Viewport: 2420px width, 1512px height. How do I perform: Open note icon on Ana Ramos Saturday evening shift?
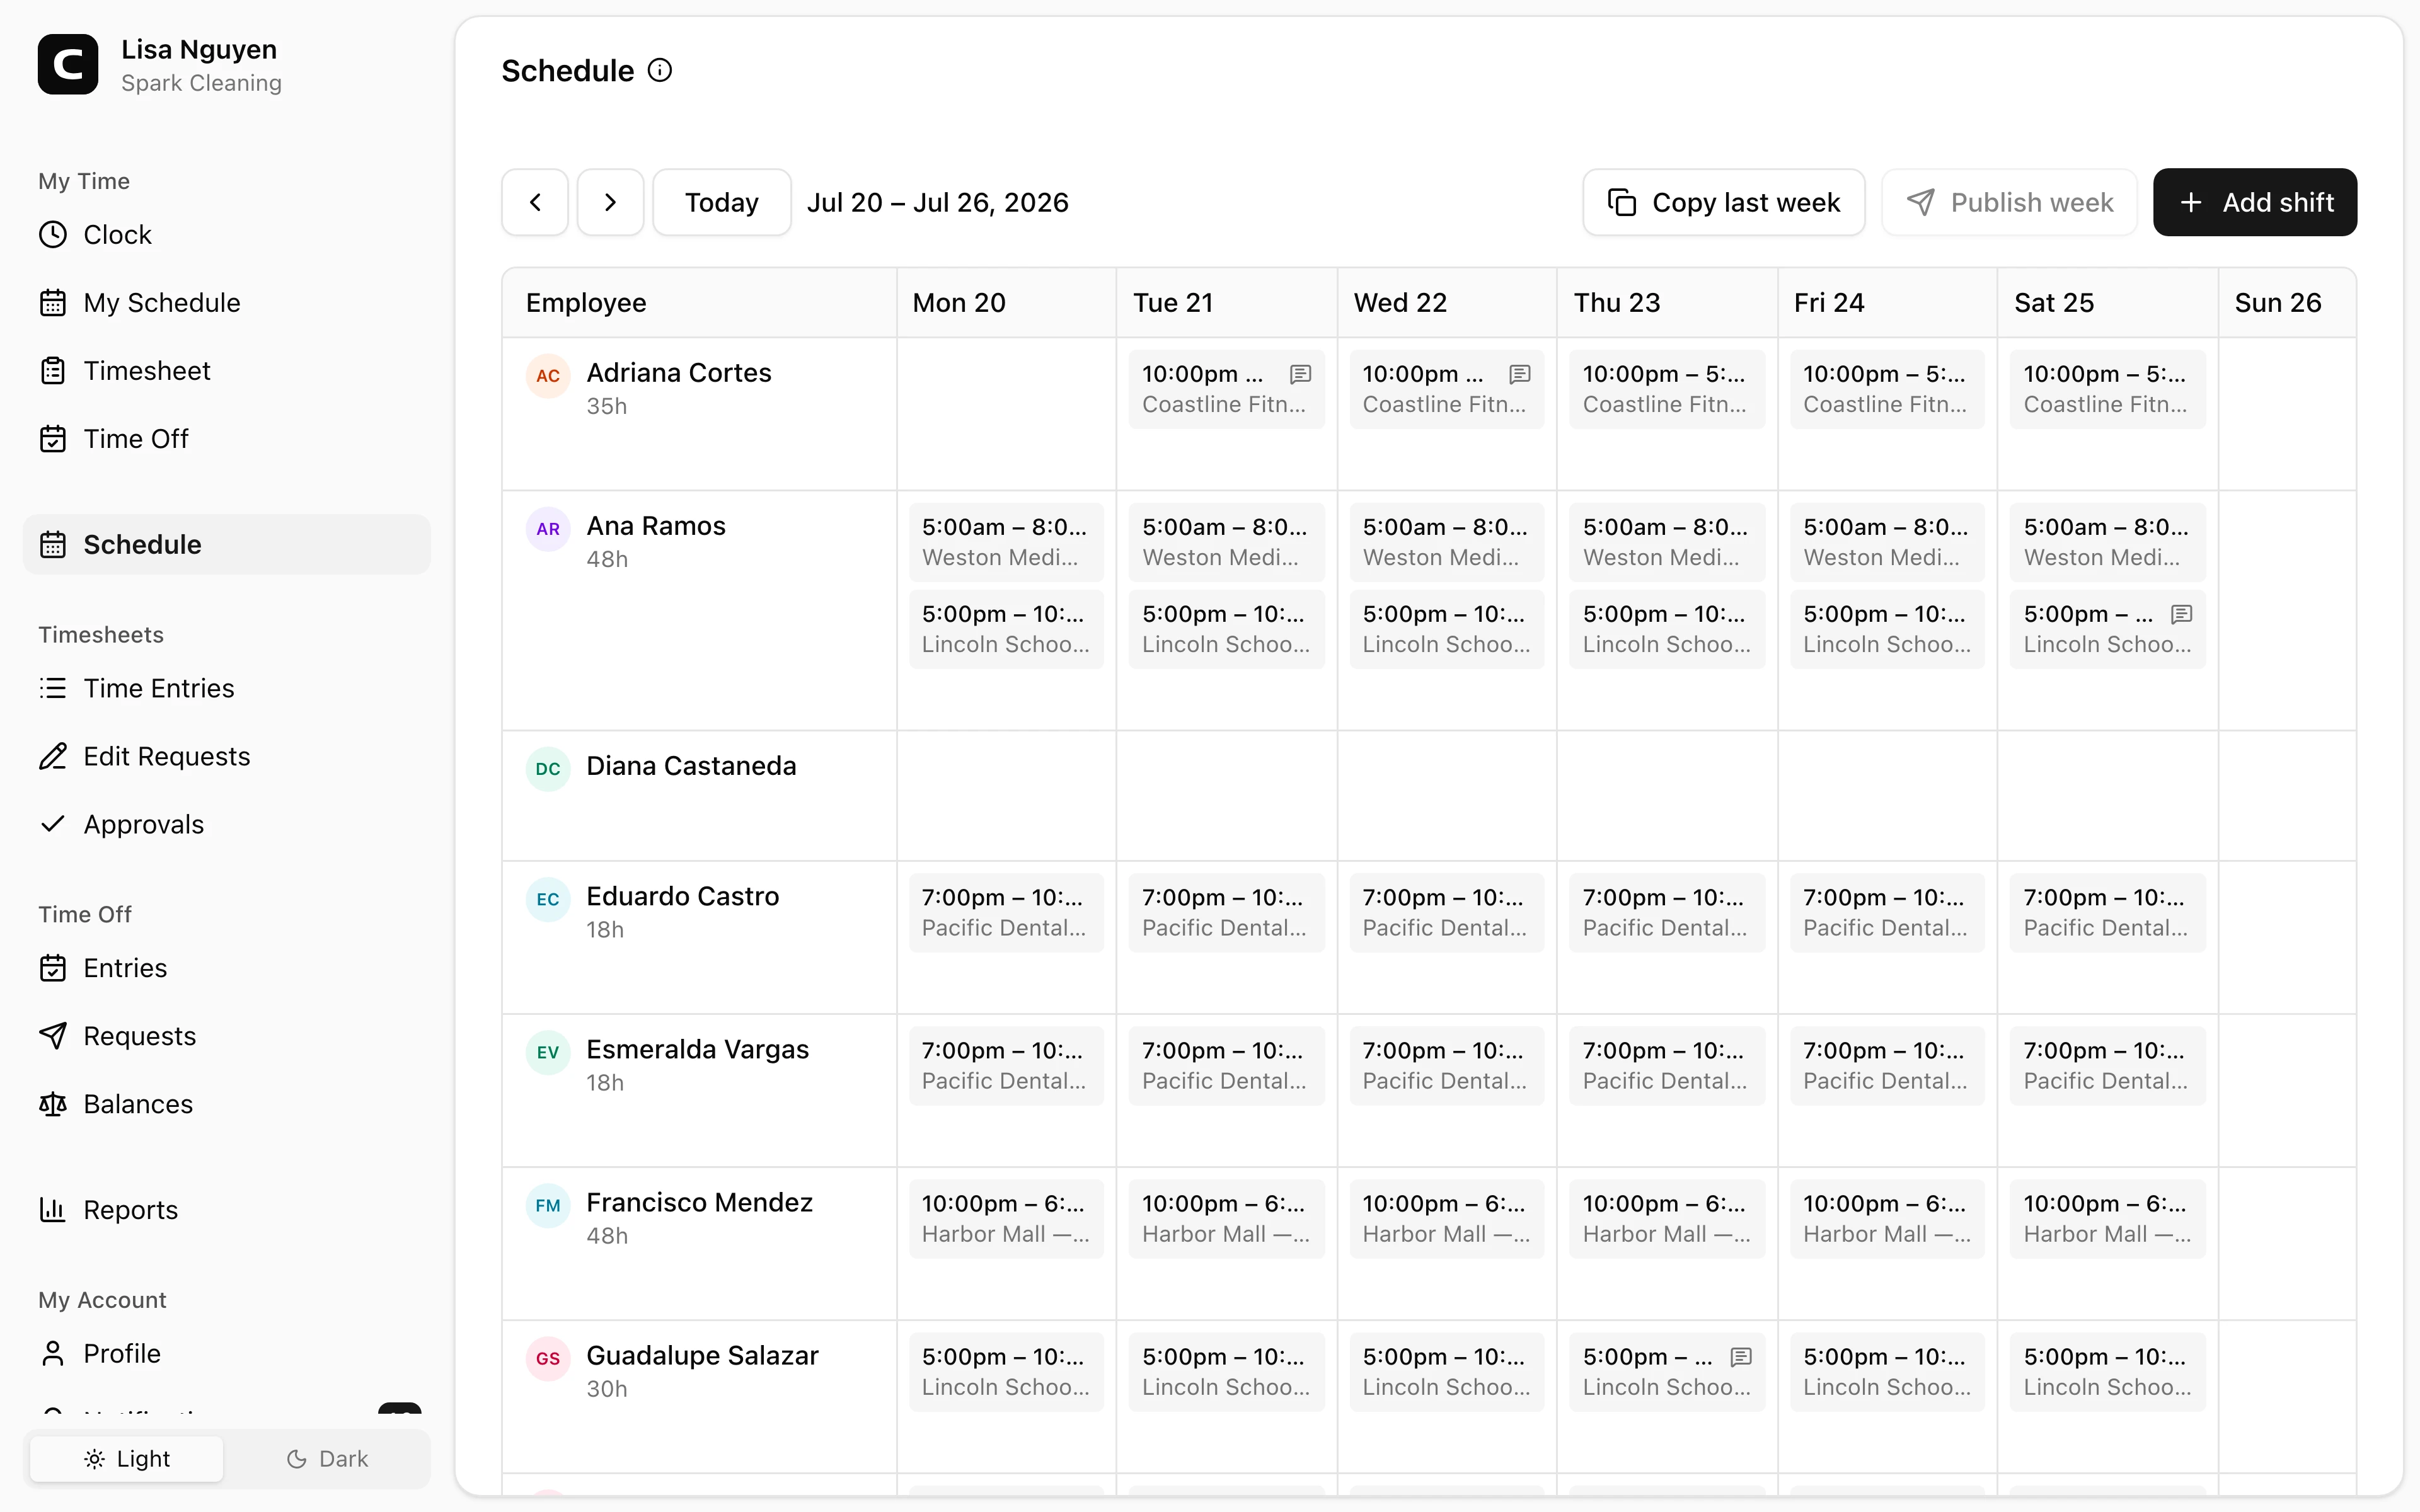2182,614
